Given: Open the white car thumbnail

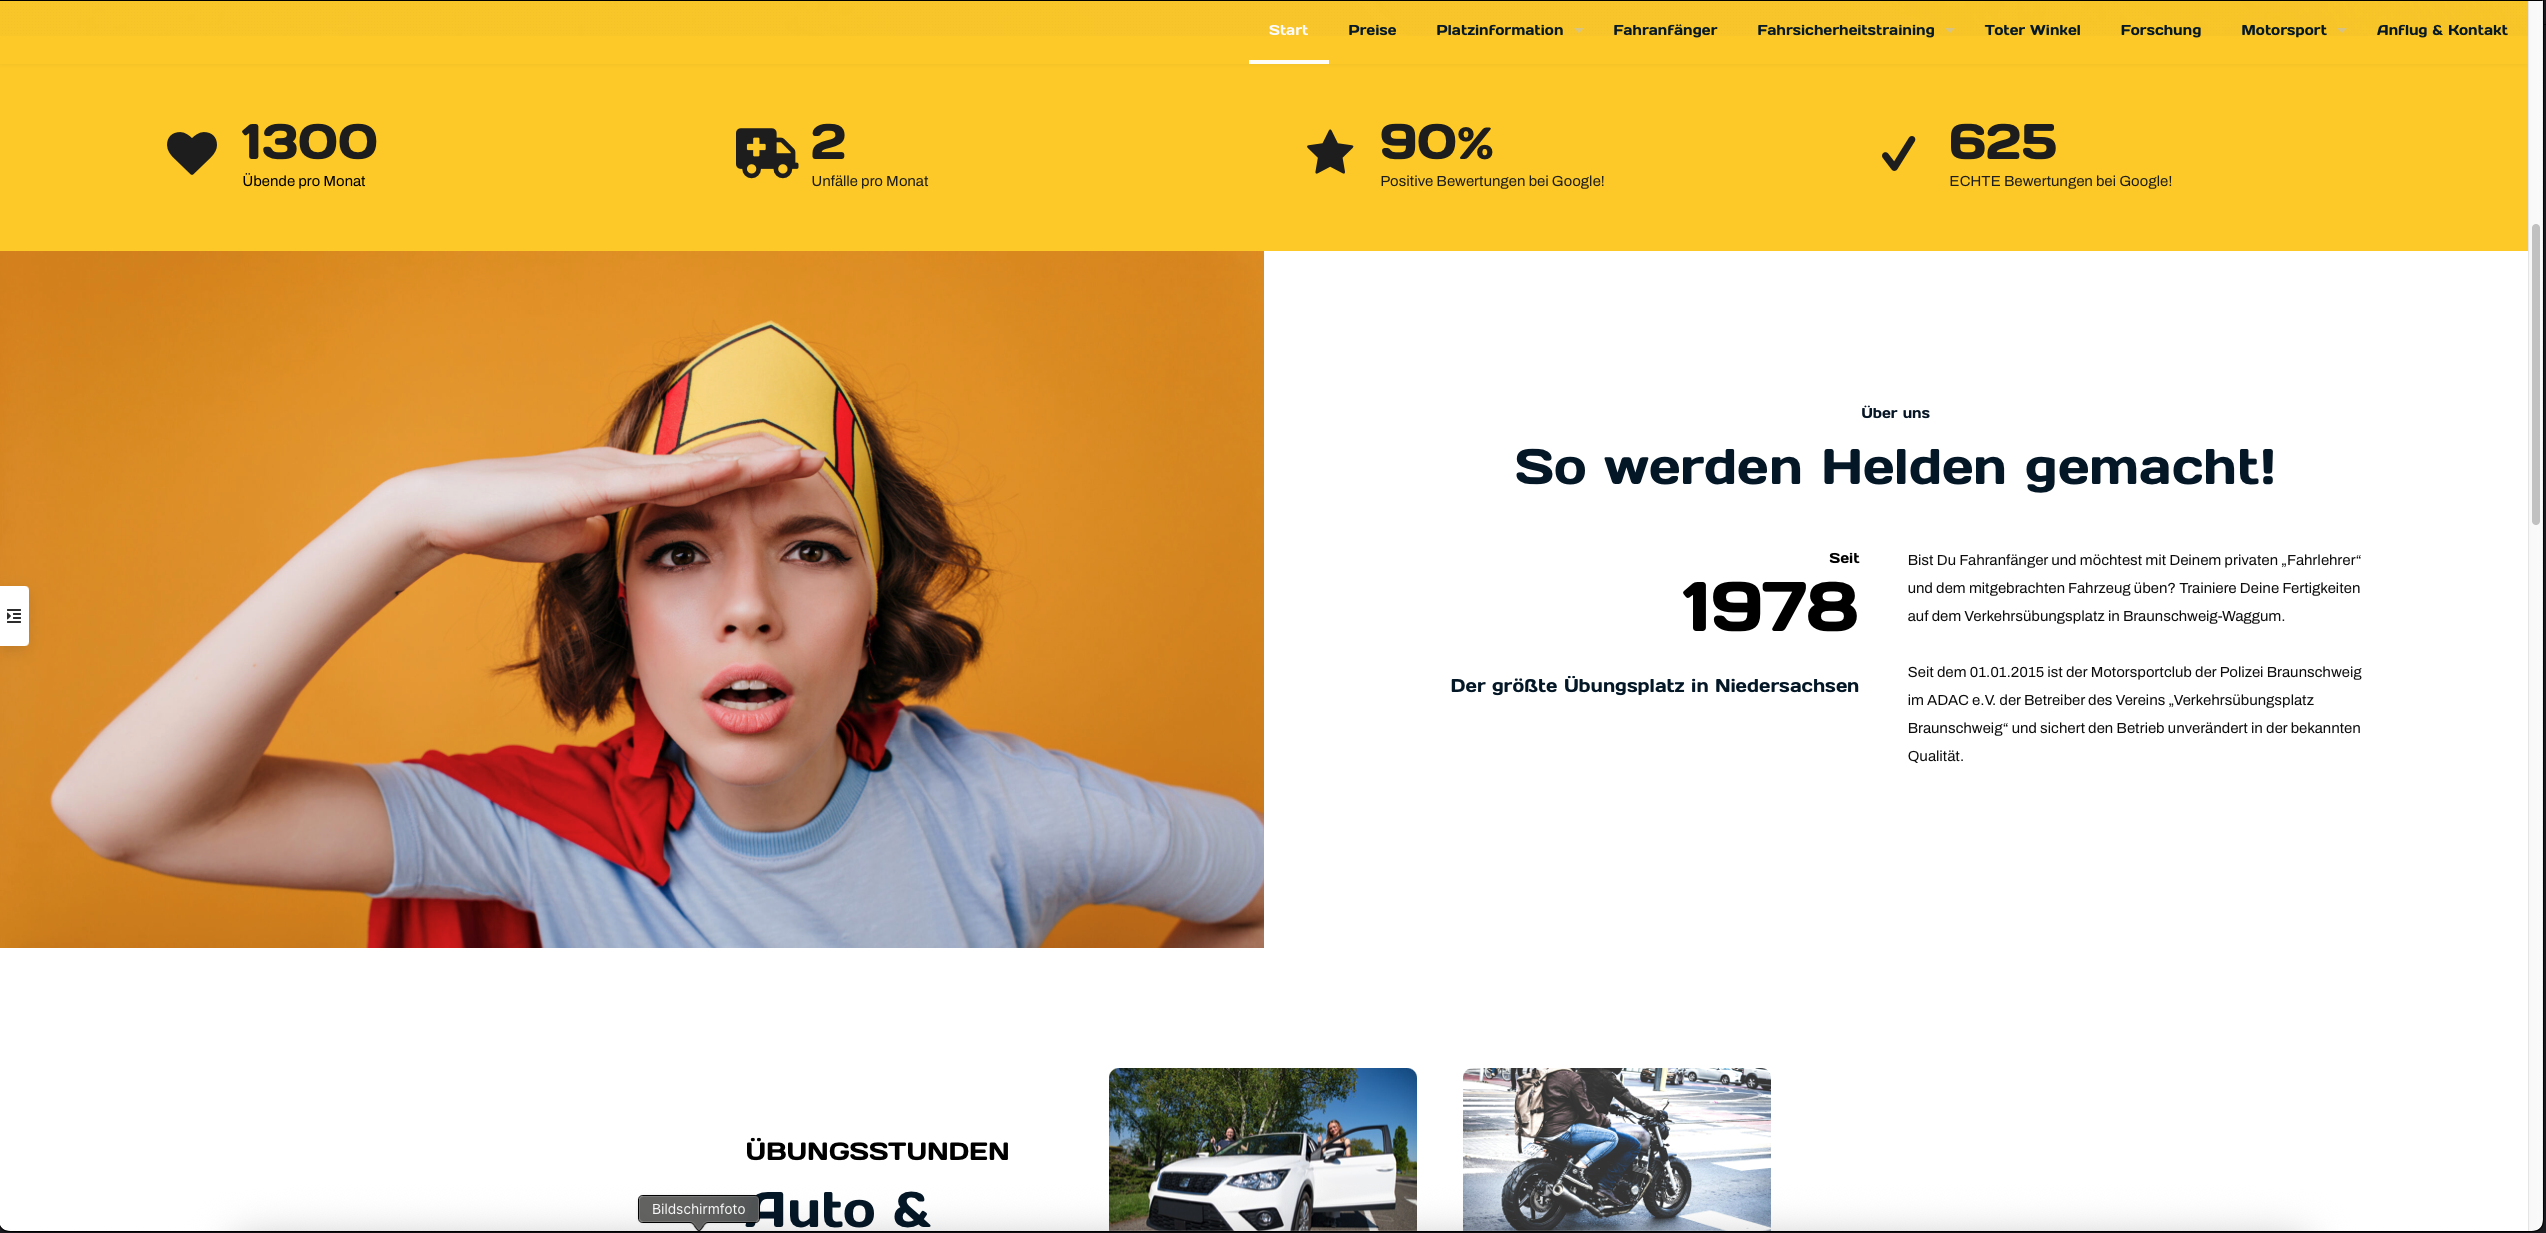Looking at the screenshot, I should click(x=1263, y=1149).
